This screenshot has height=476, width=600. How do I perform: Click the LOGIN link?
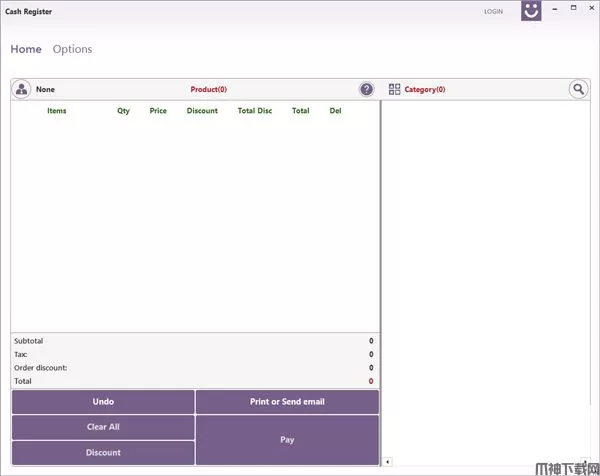click(493, 11)
